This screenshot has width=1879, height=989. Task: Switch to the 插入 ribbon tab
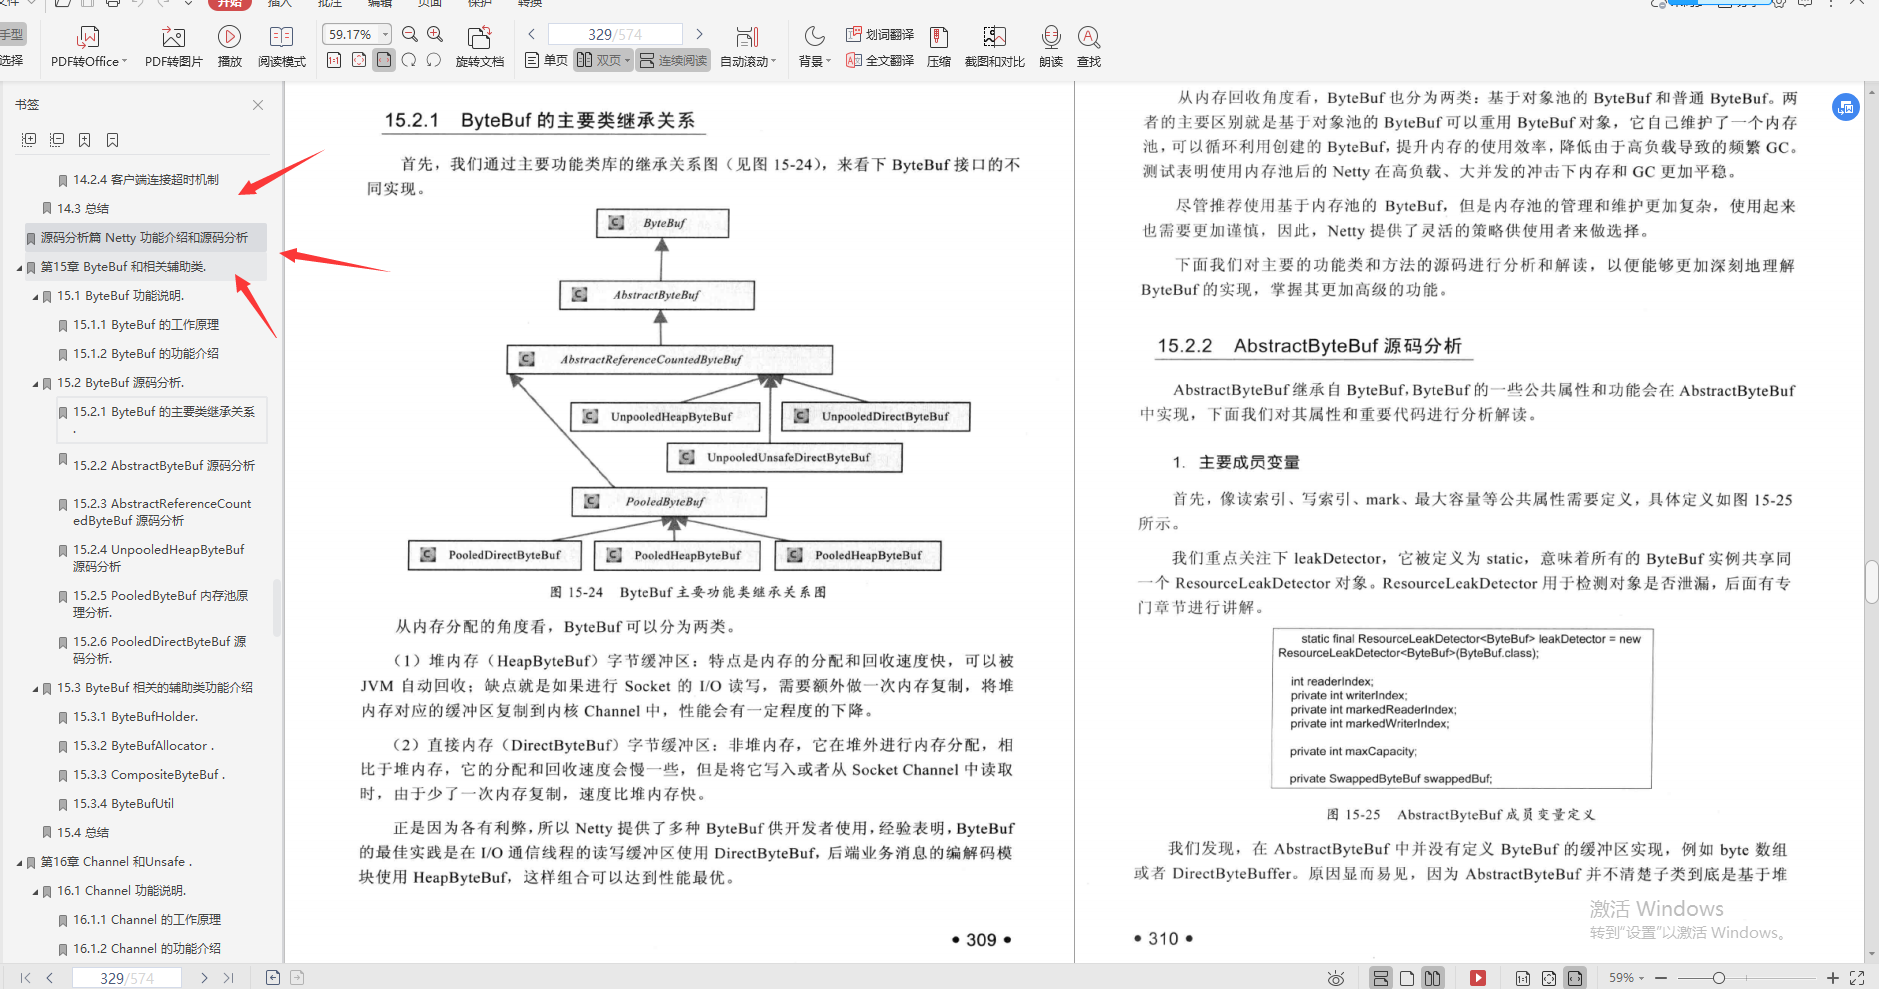tap(280, 4)
